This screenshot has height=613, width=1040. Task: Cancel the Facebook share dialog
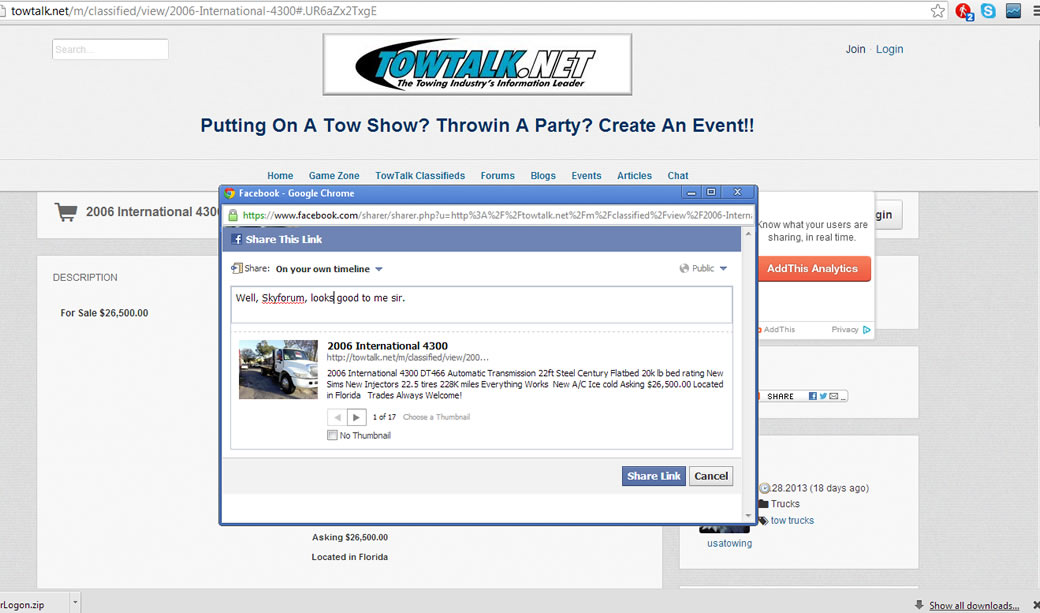[x=711, y=476]
